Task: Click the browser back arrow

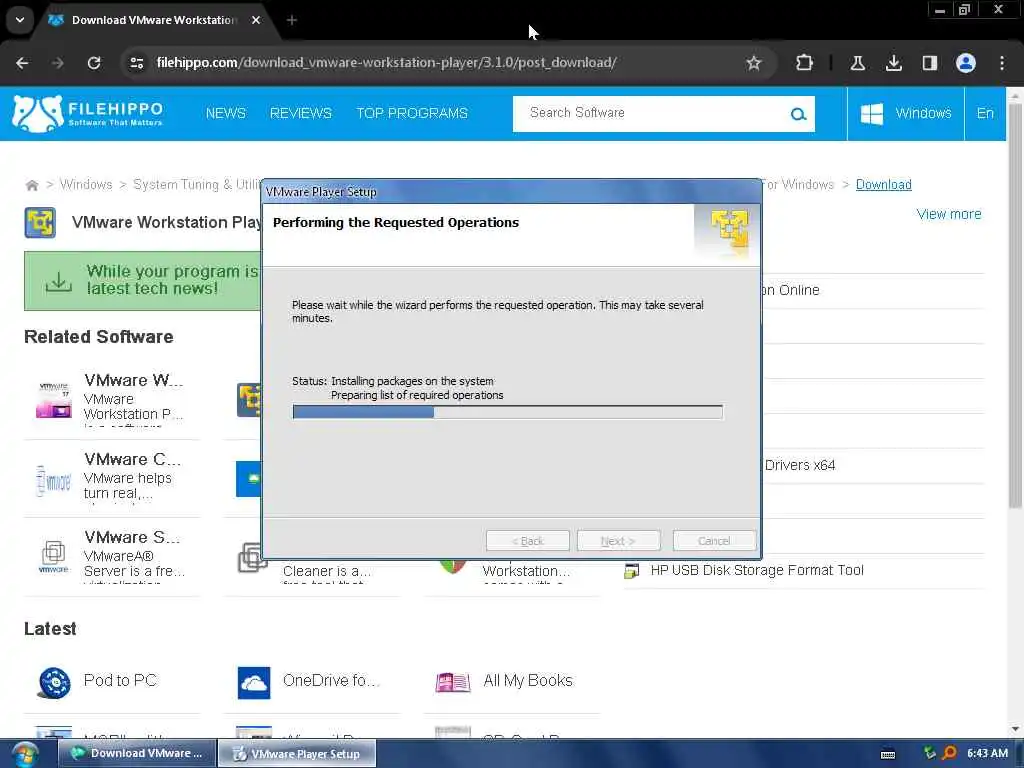Action: (x=22, y=63)
